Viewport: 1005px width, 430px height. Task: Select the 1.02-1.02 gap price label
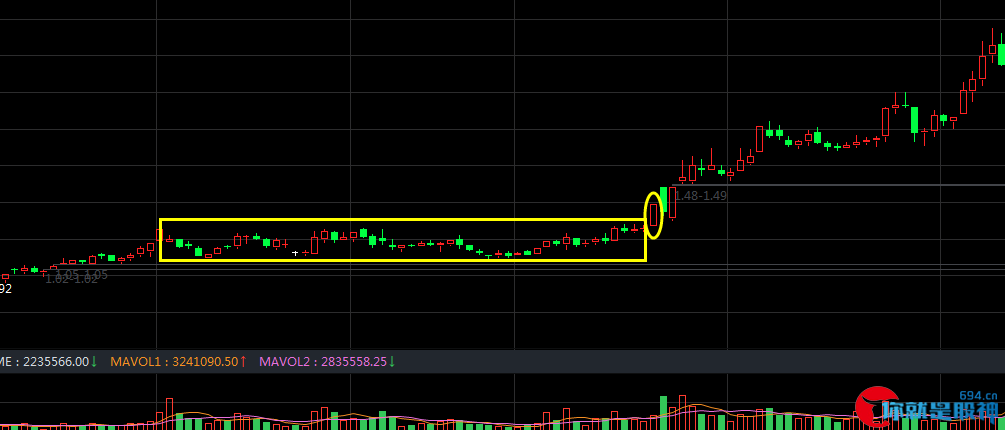71,279
